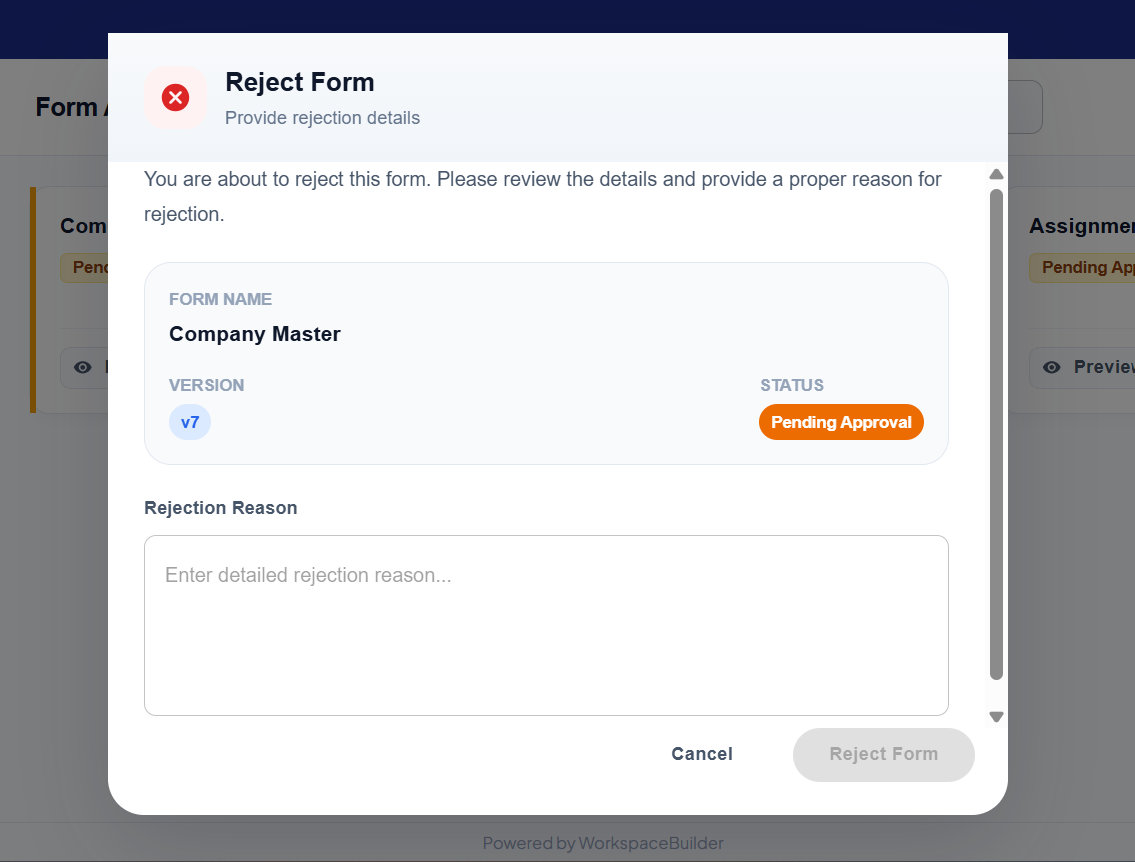Select the Company Master form name text
The height and width of the screenshot is (862, 1135).
pyautogui.click(x=255, y=334)
